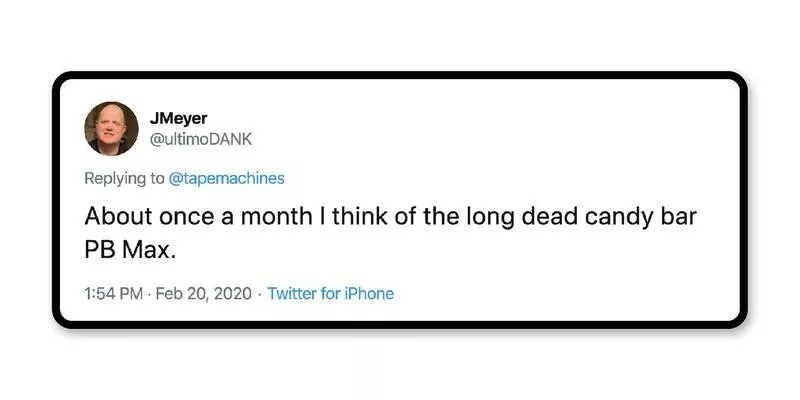Click the word "Twitter" in the source link

click(x=291, y=293)
